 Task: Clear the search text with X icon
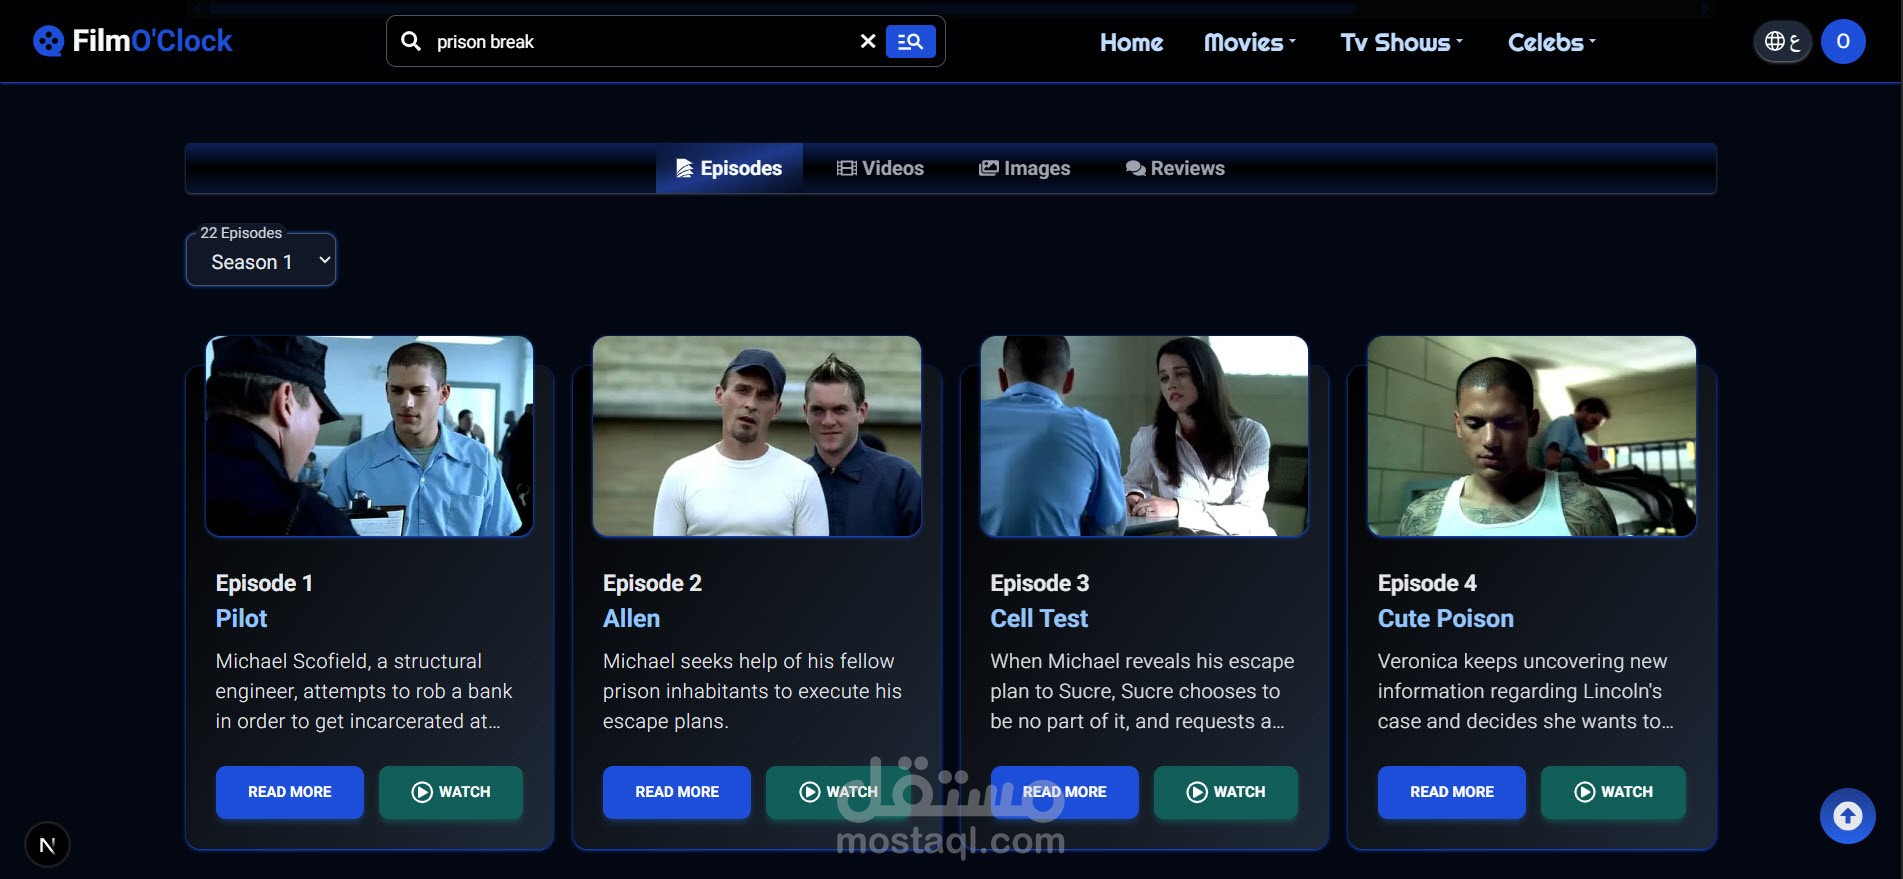868,41
